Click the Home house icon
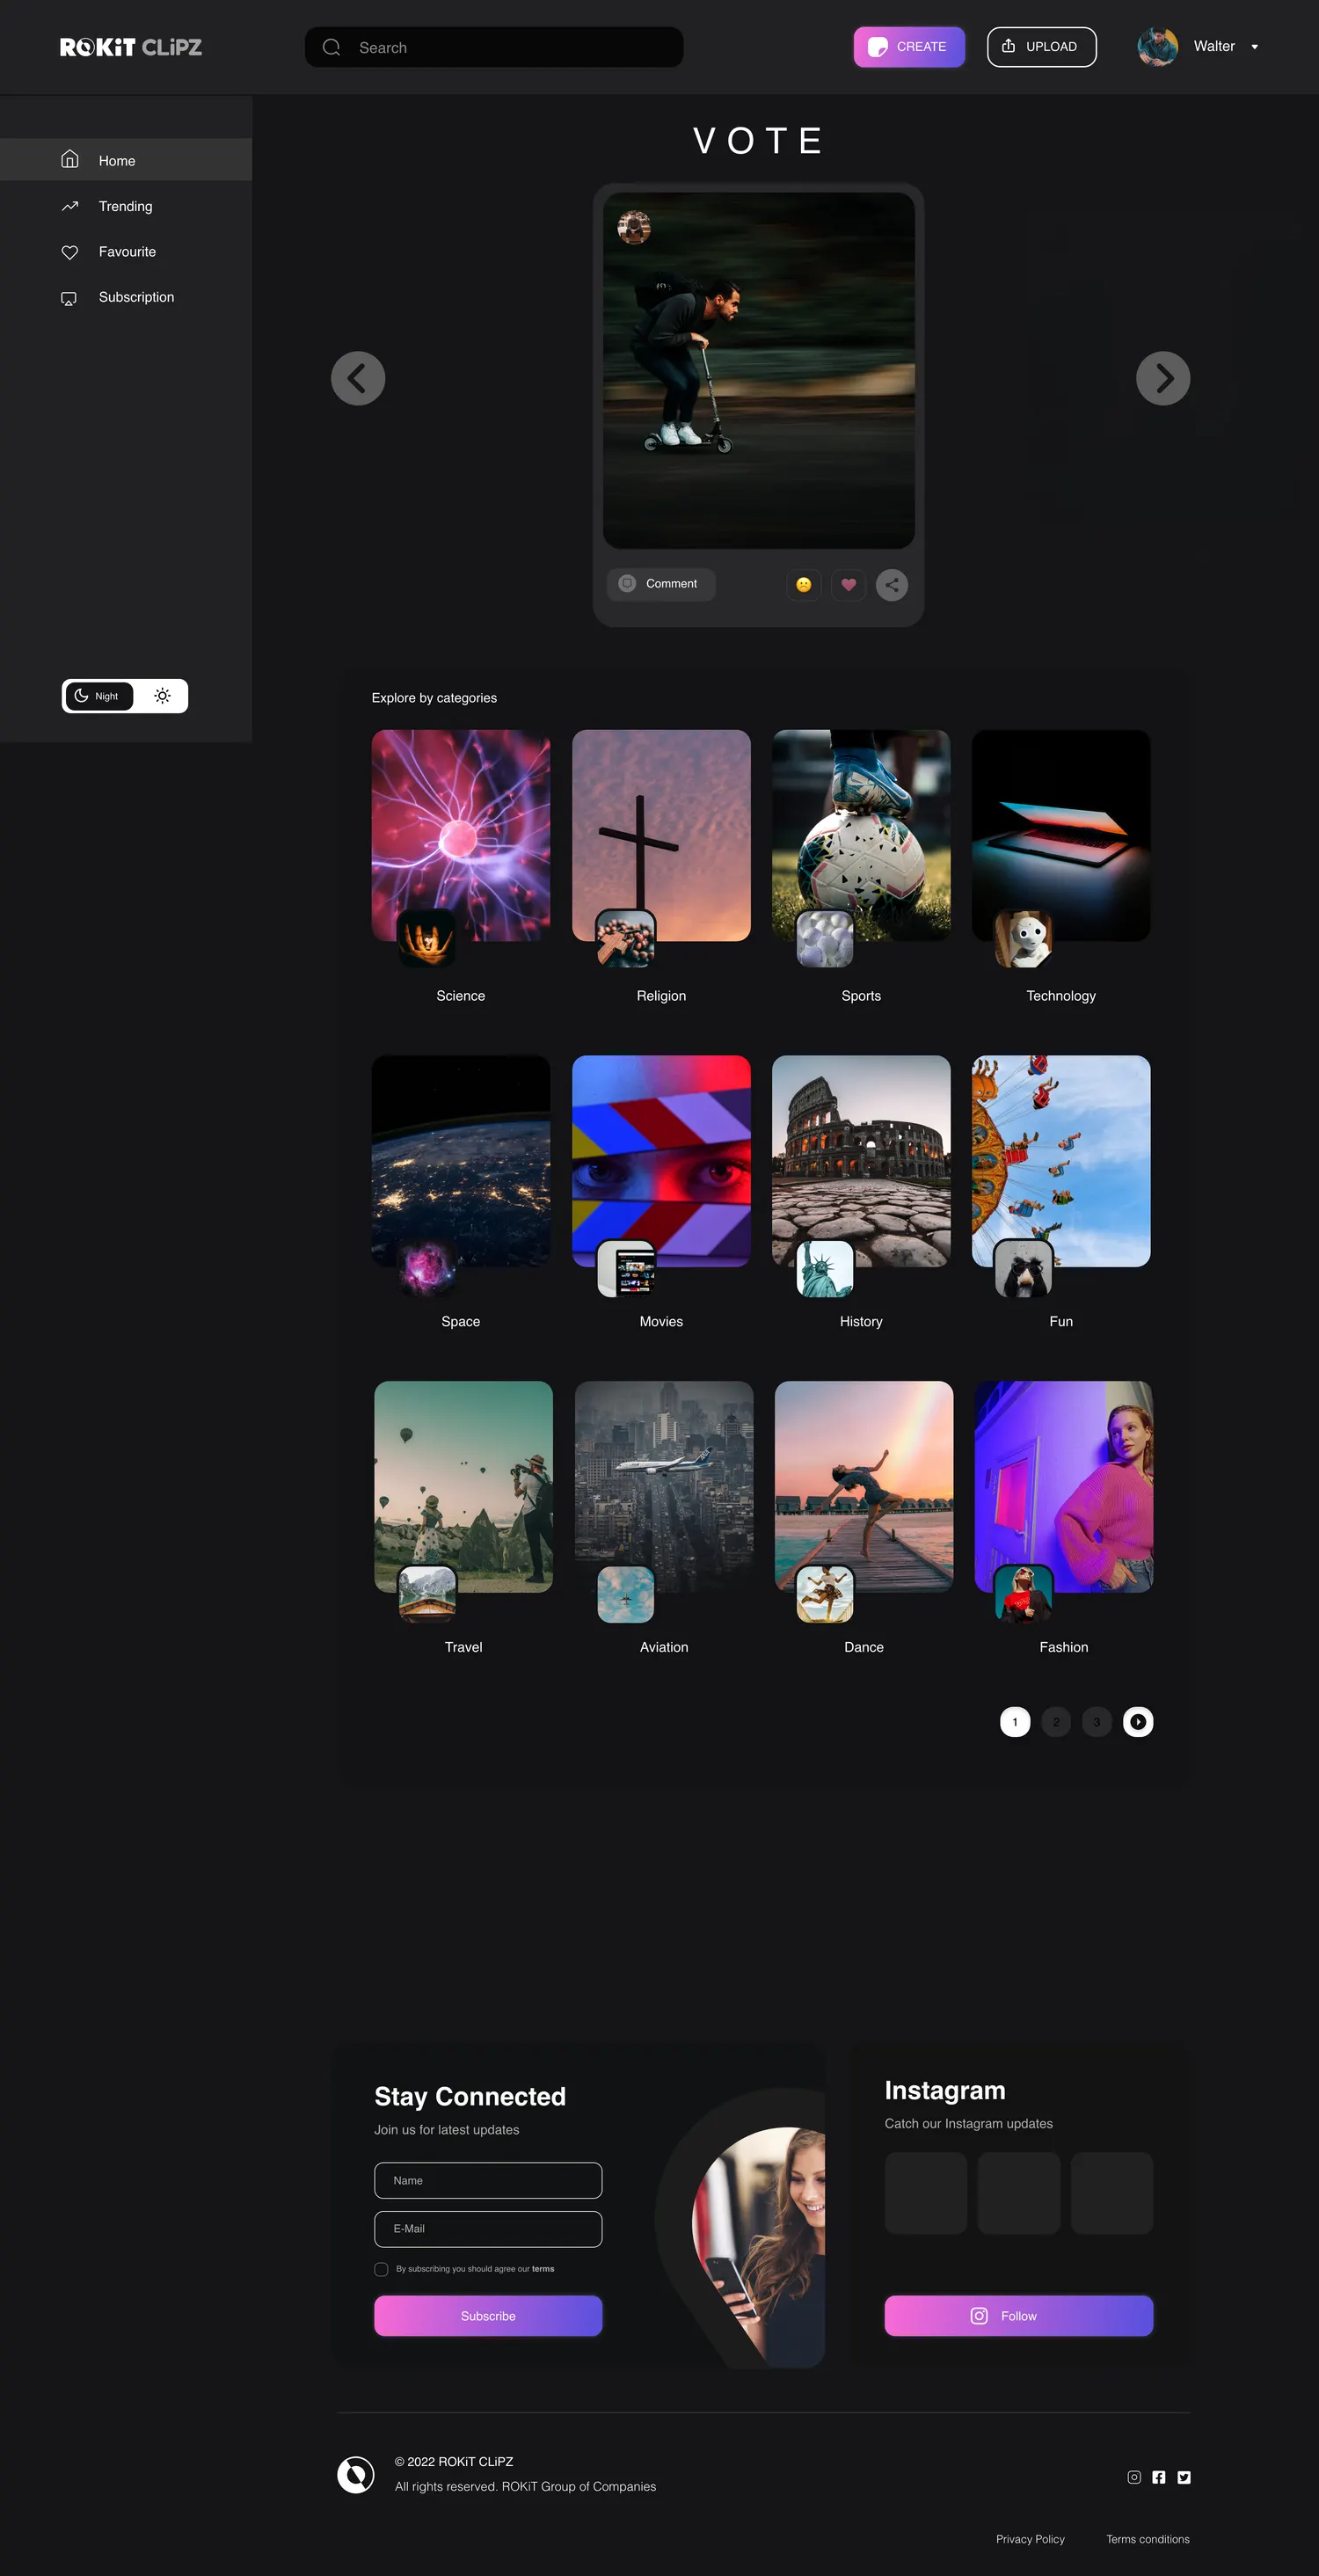The width and height of the screenshot is (1319, 2576). pos(69,159)
